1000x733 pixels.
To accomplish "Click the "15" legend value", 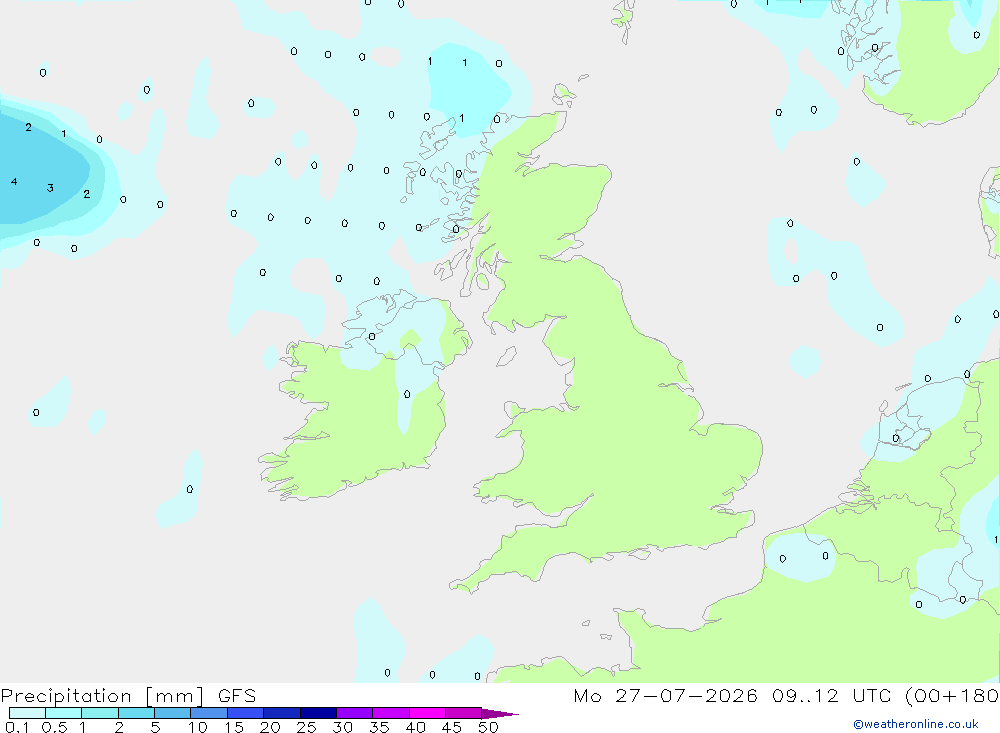I will [234, 727].
